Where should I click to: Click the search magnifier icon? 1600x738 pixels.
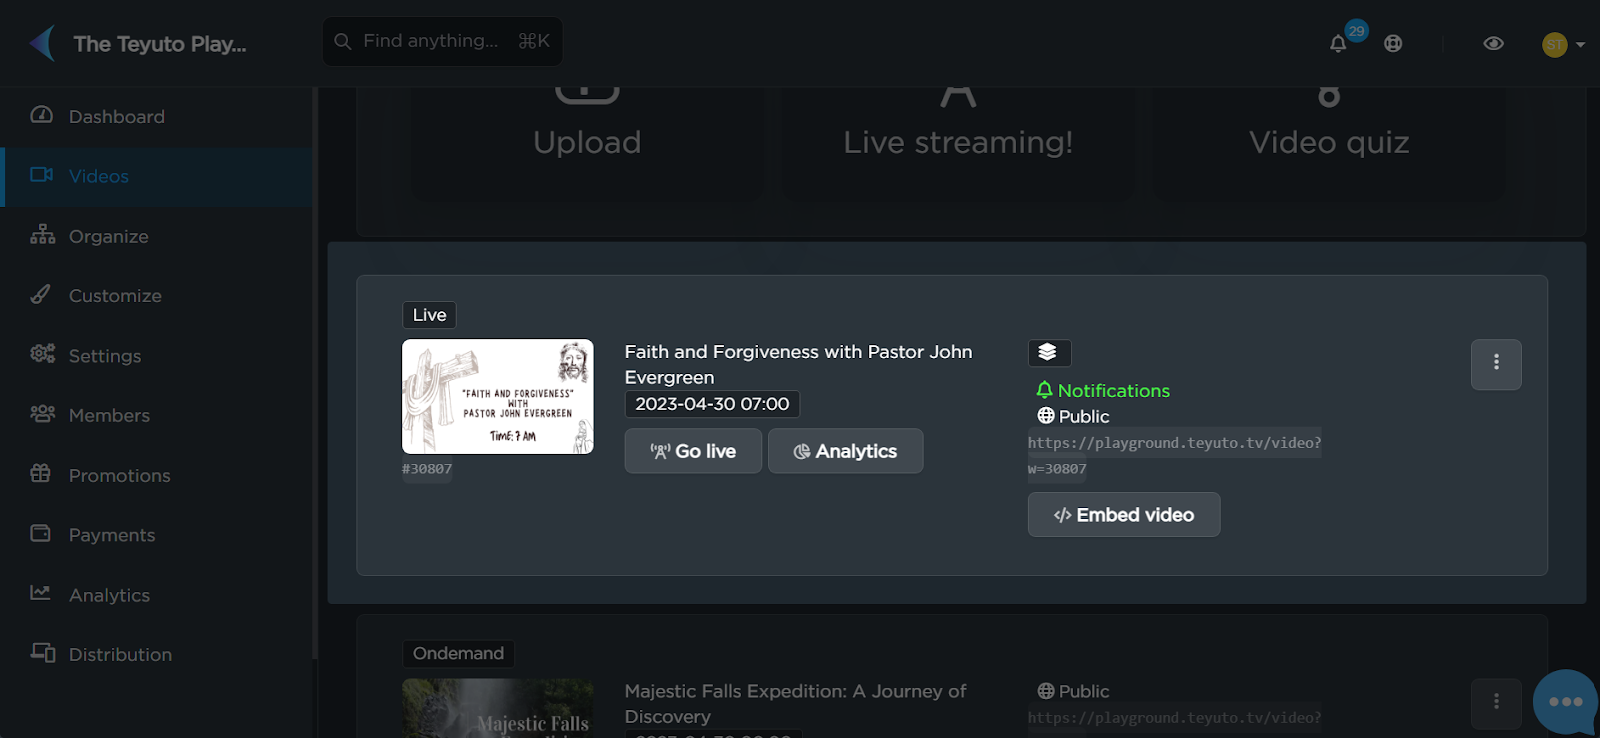[342, 41]
